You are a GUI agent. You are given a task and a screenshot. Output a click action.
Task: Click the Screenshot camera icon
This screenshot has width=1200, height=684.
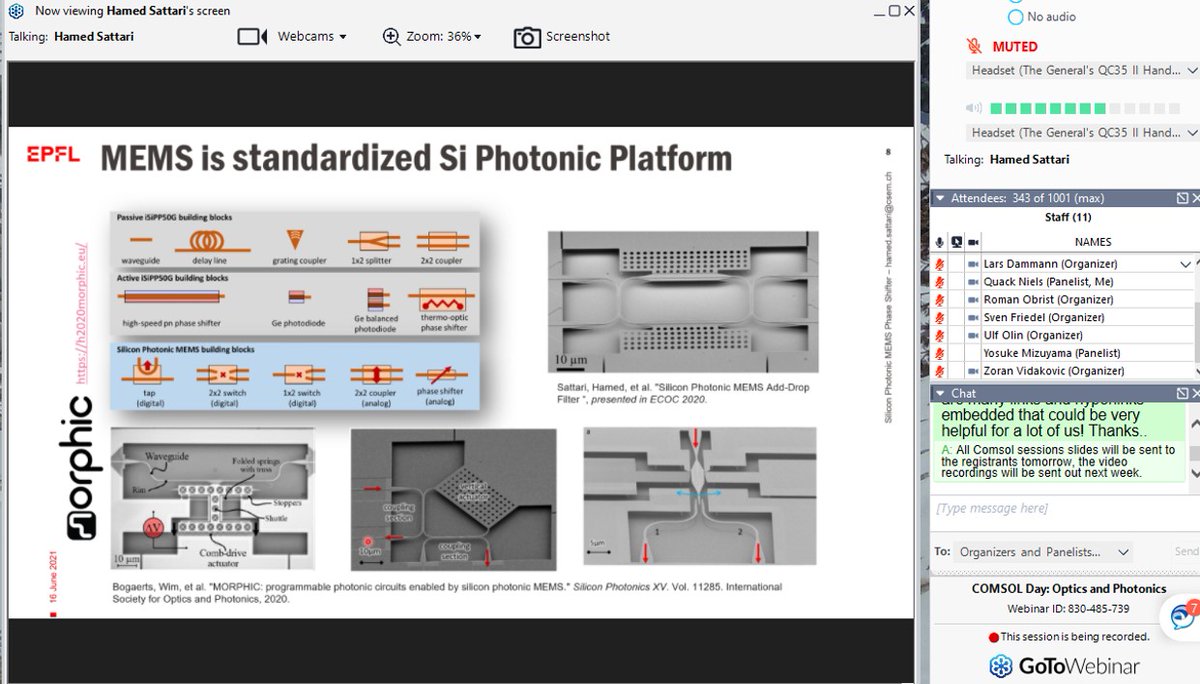coord(527,37)
